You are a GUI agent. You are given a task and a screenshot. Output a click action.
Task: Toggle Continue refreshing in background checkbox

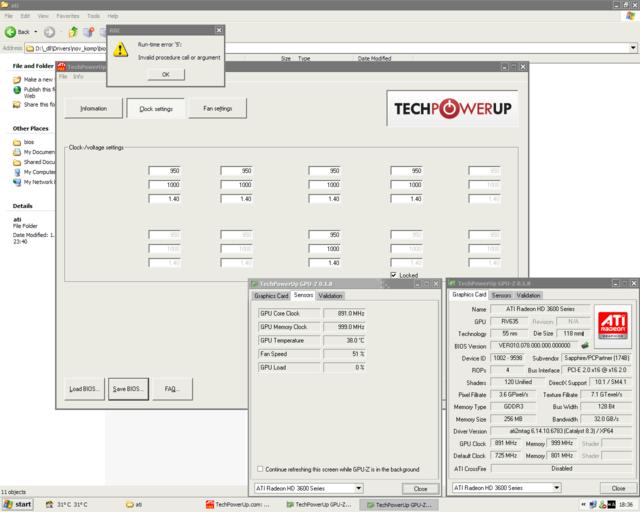[260, 469]
